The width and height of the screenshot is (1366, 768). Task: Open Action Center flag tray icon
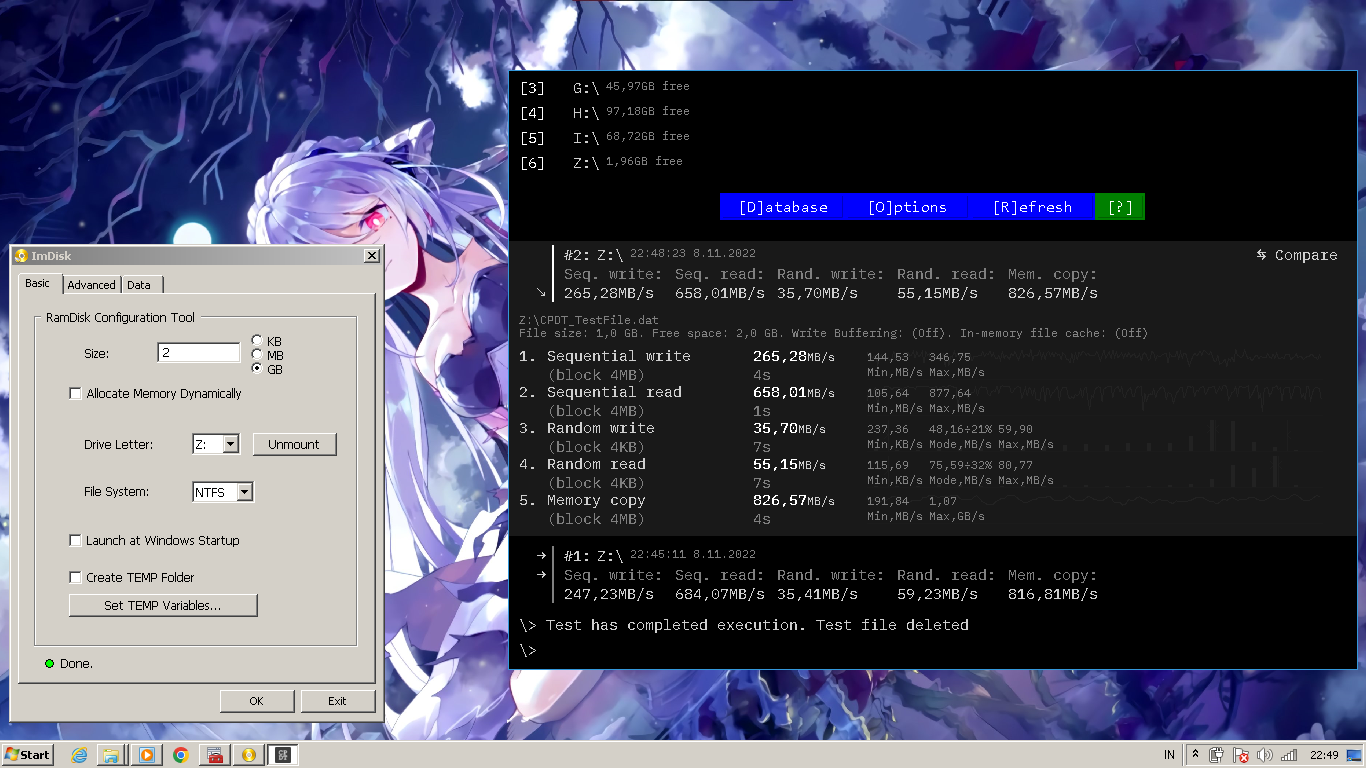pos(1241,755)
